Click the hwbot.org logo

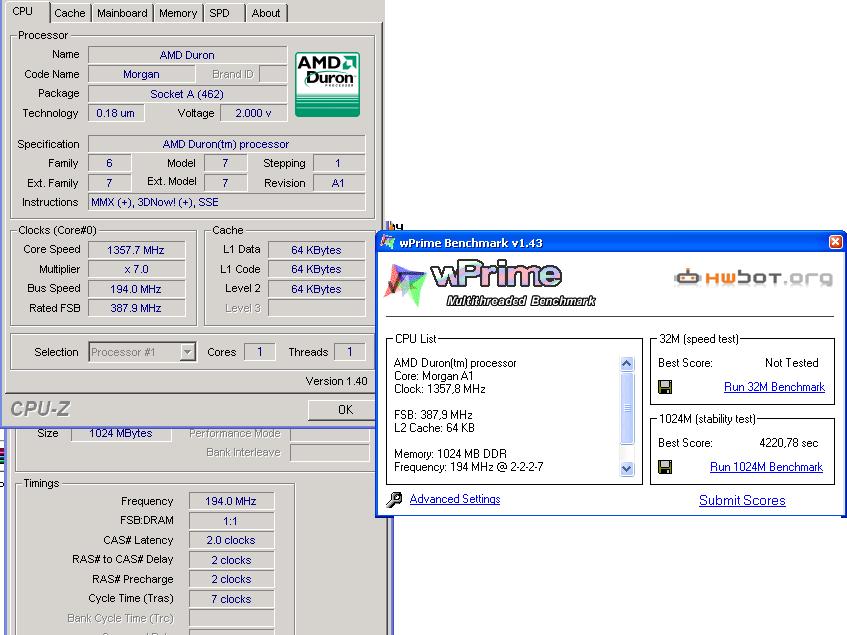pyautogui.click(x=754, y=278)
